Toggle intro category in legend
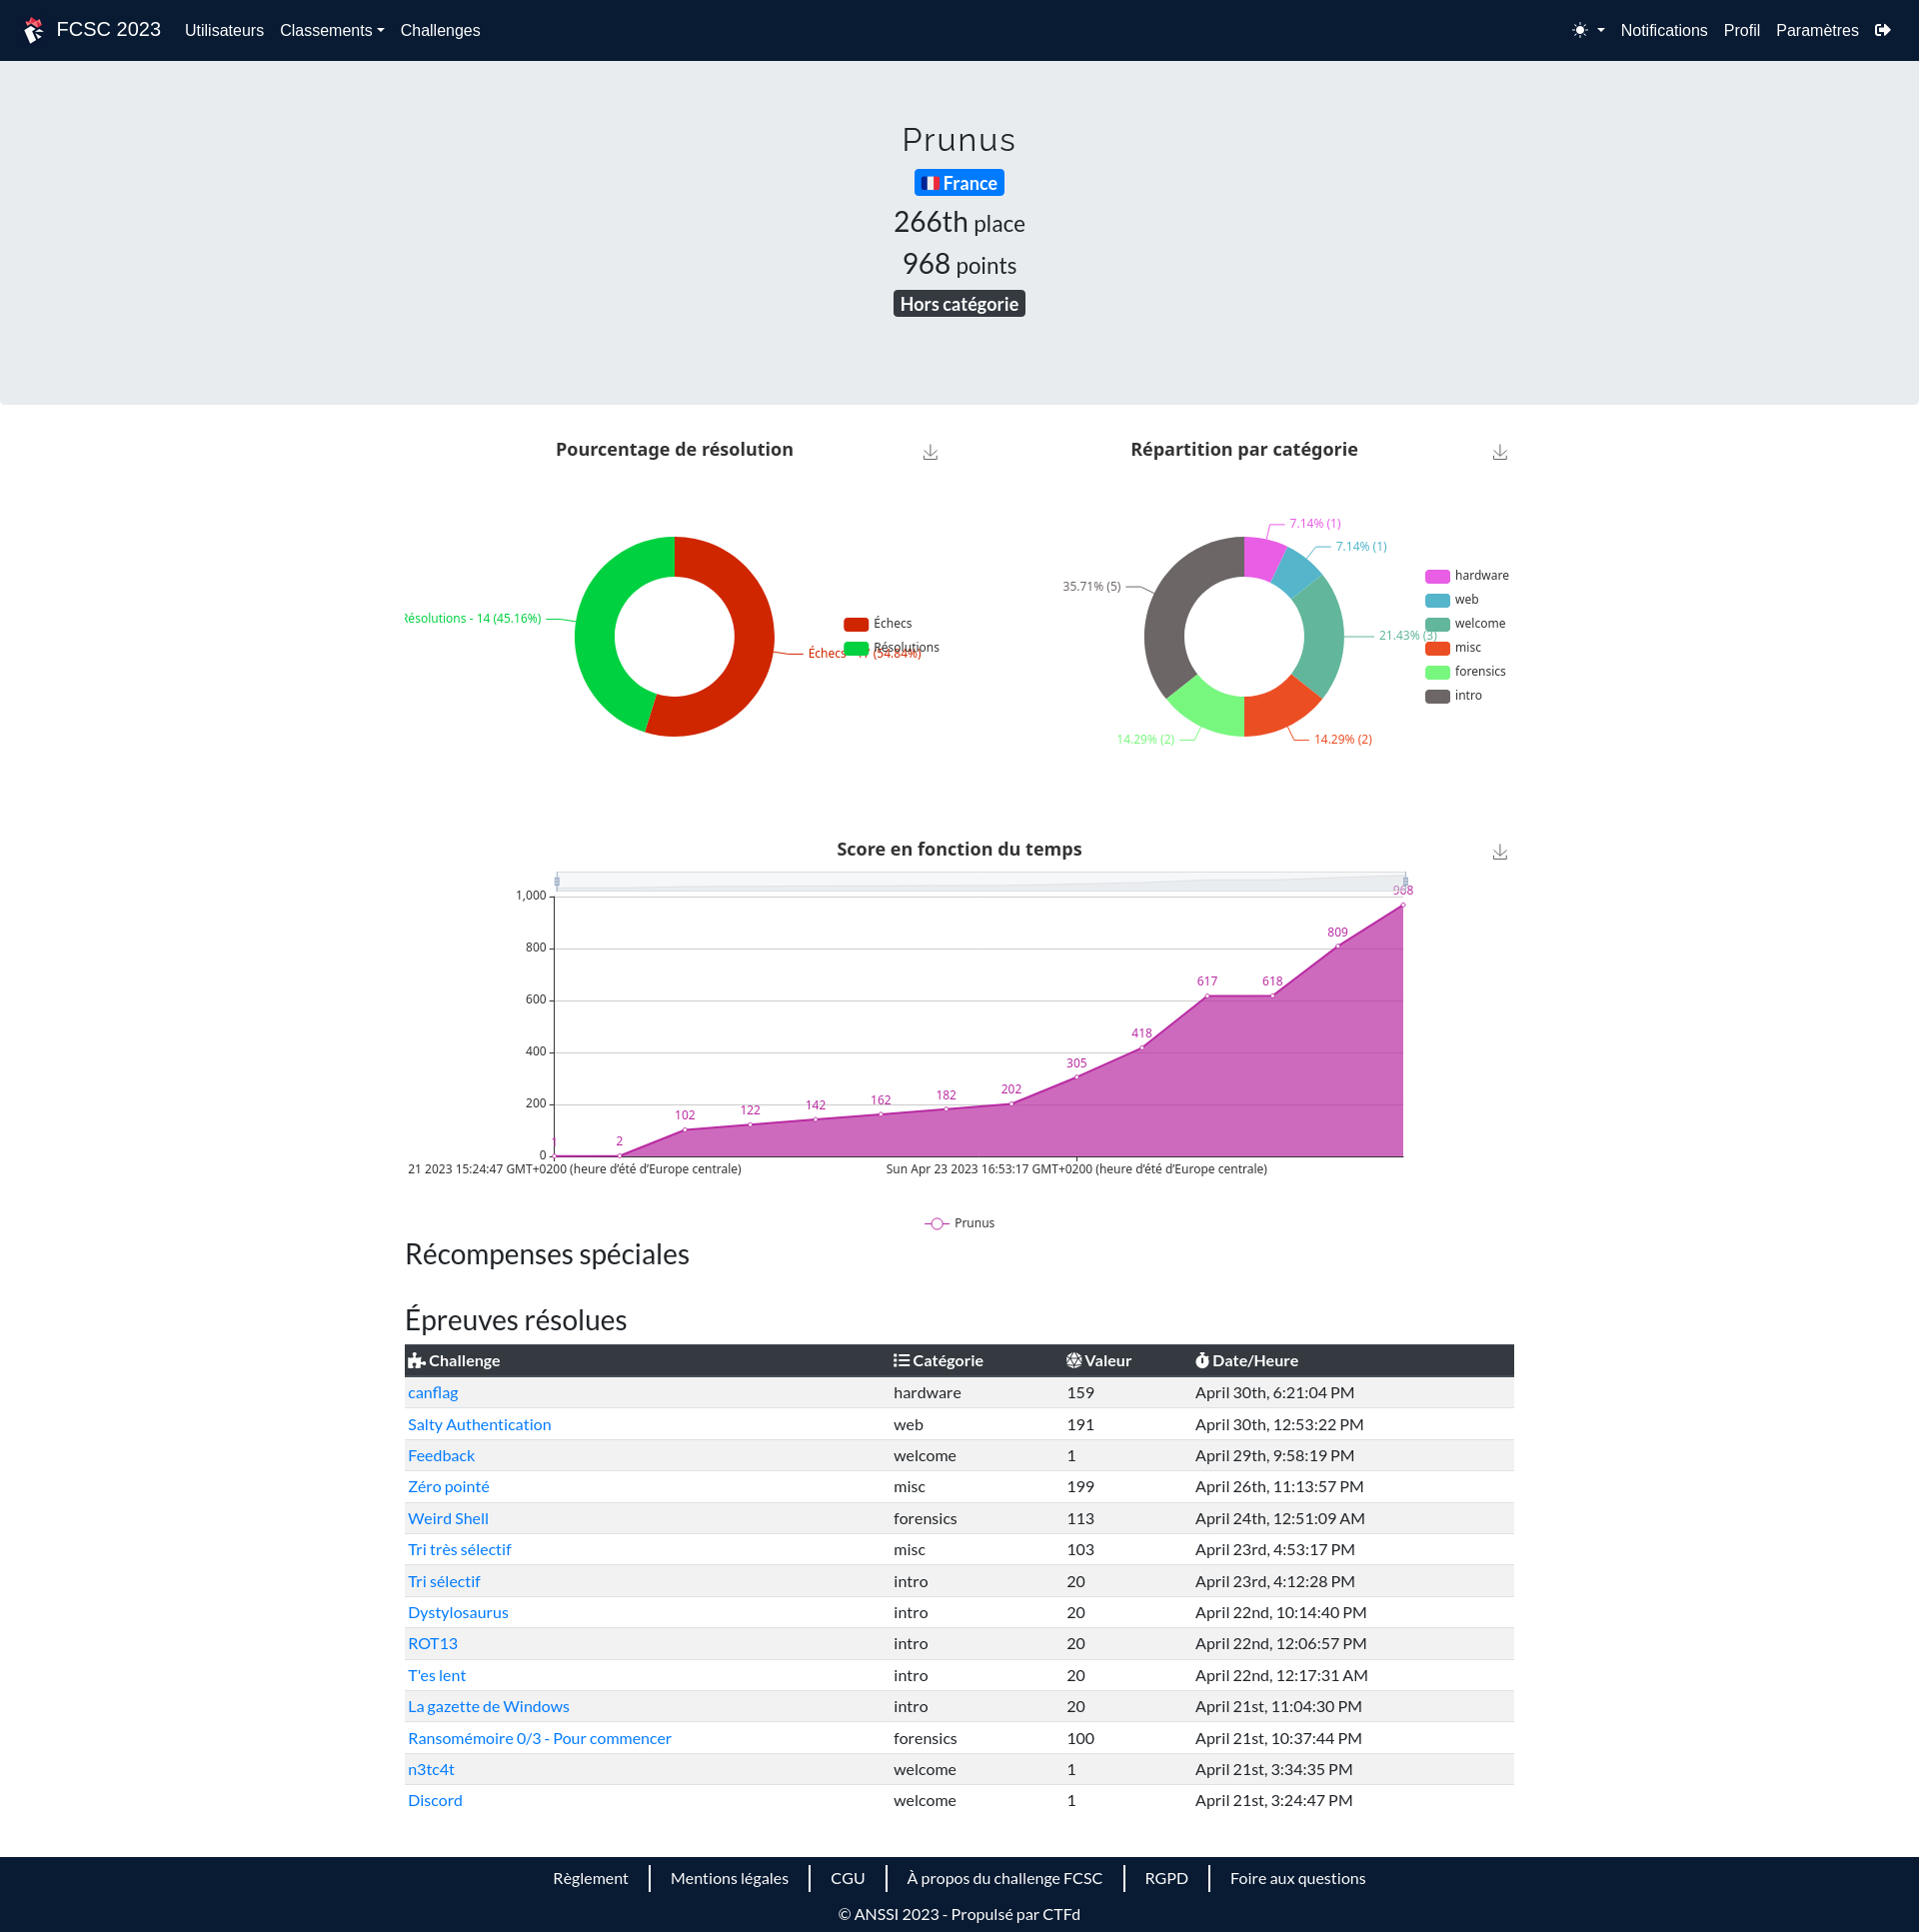 1452,695
